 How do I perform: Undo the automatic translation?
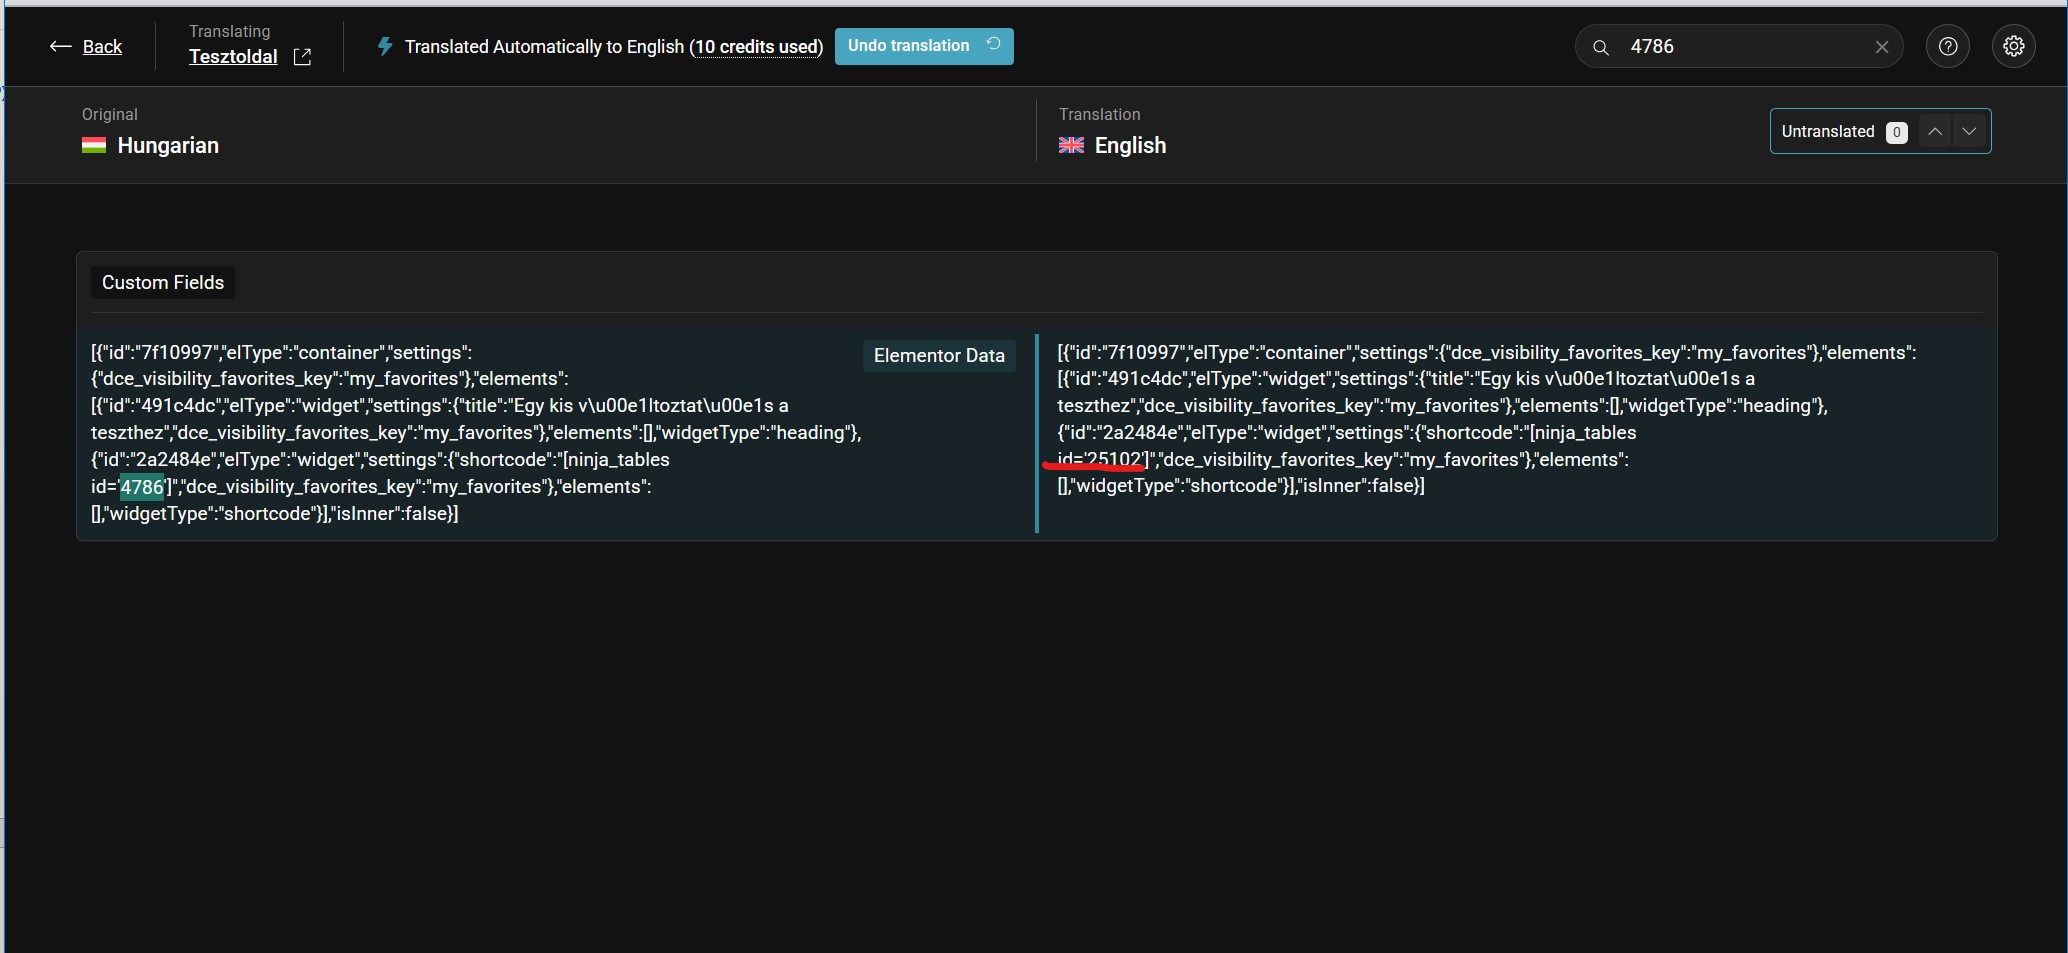(924, 46)
